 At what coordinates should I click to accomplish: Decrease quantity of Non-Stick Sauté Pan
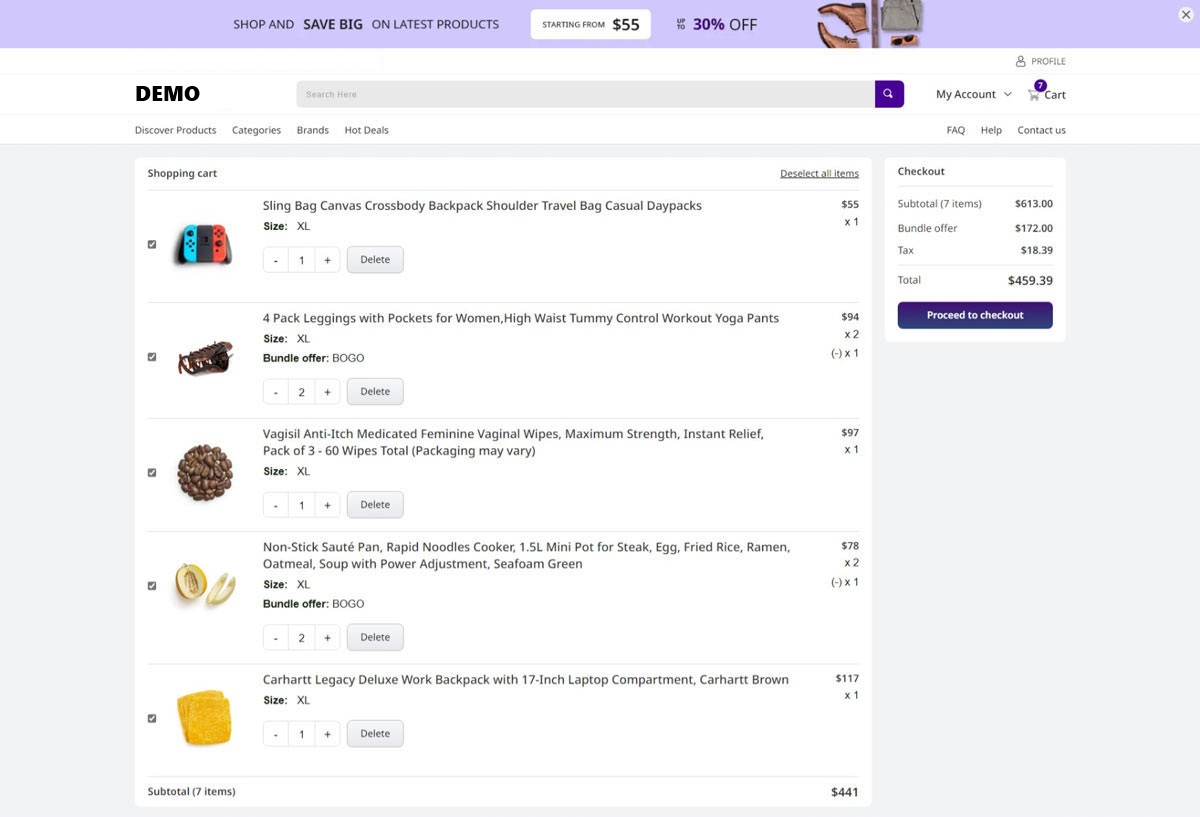tap(276, 638)
